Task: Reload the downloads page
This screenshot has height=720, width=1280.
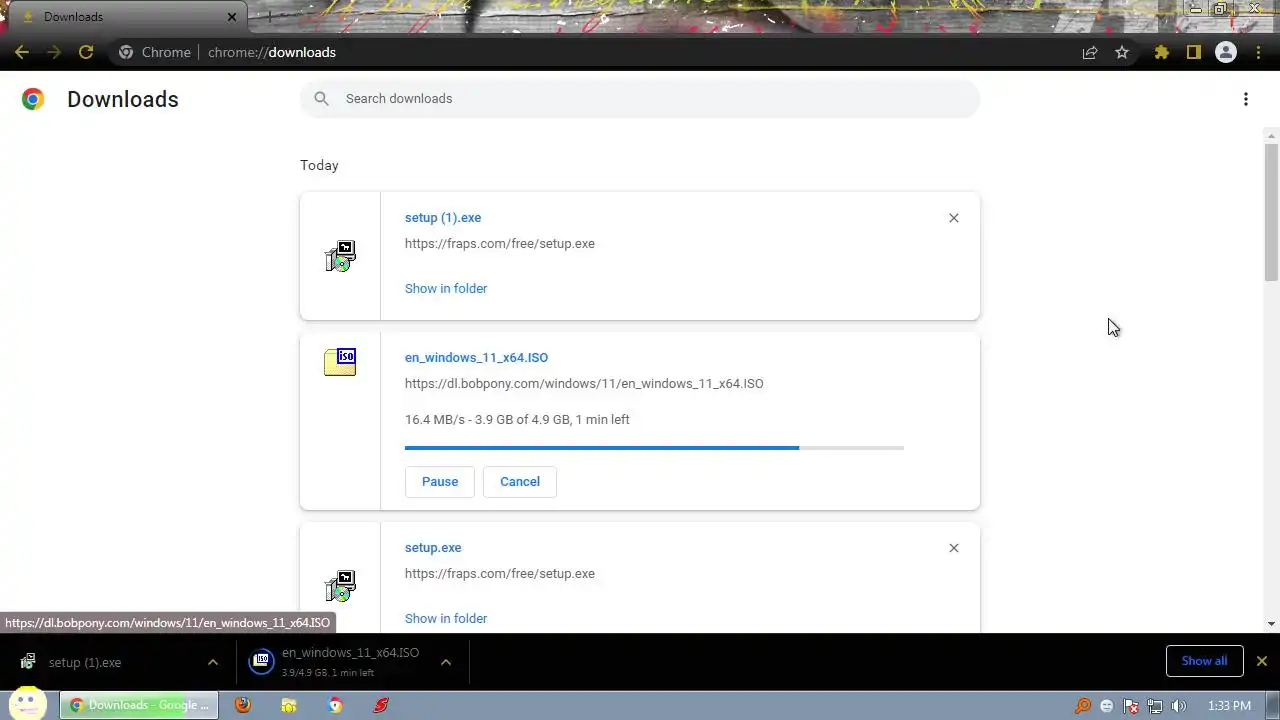Action: (86, 52)
